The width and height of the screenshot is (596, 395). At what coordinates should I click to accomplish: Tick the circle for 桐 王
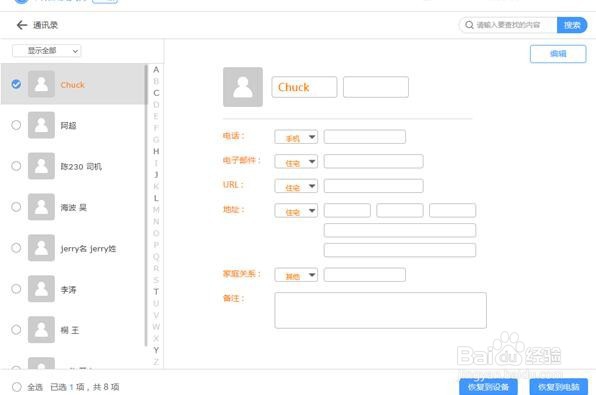click(16, 330)
